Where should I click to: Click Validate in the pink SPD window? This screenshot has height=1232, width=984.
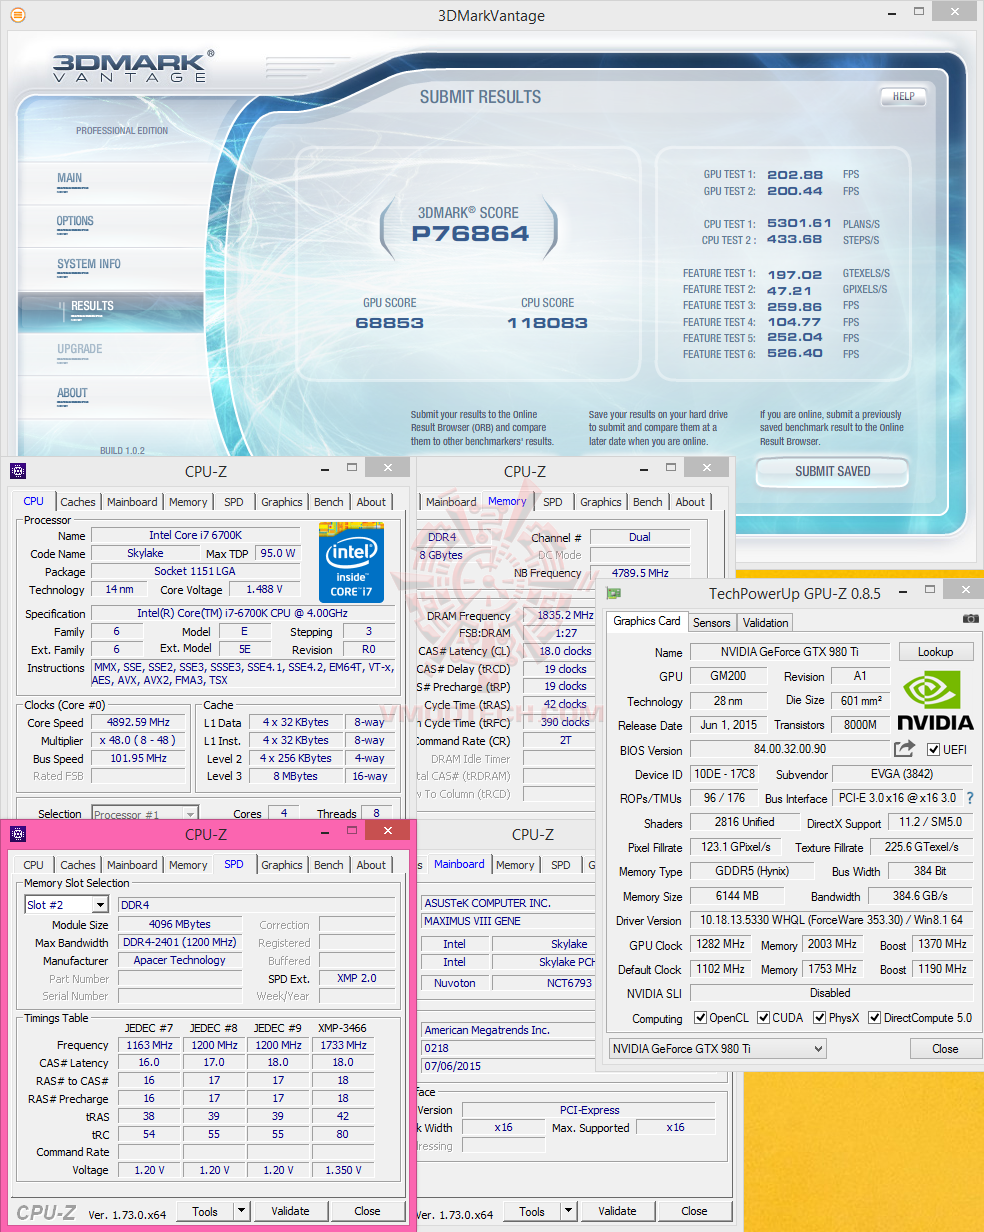pos(290,1211)
